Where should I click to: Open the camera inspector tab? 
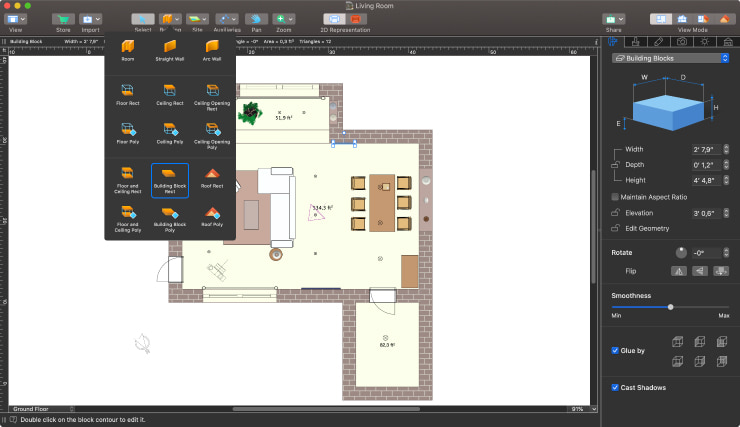coord(681,42)
